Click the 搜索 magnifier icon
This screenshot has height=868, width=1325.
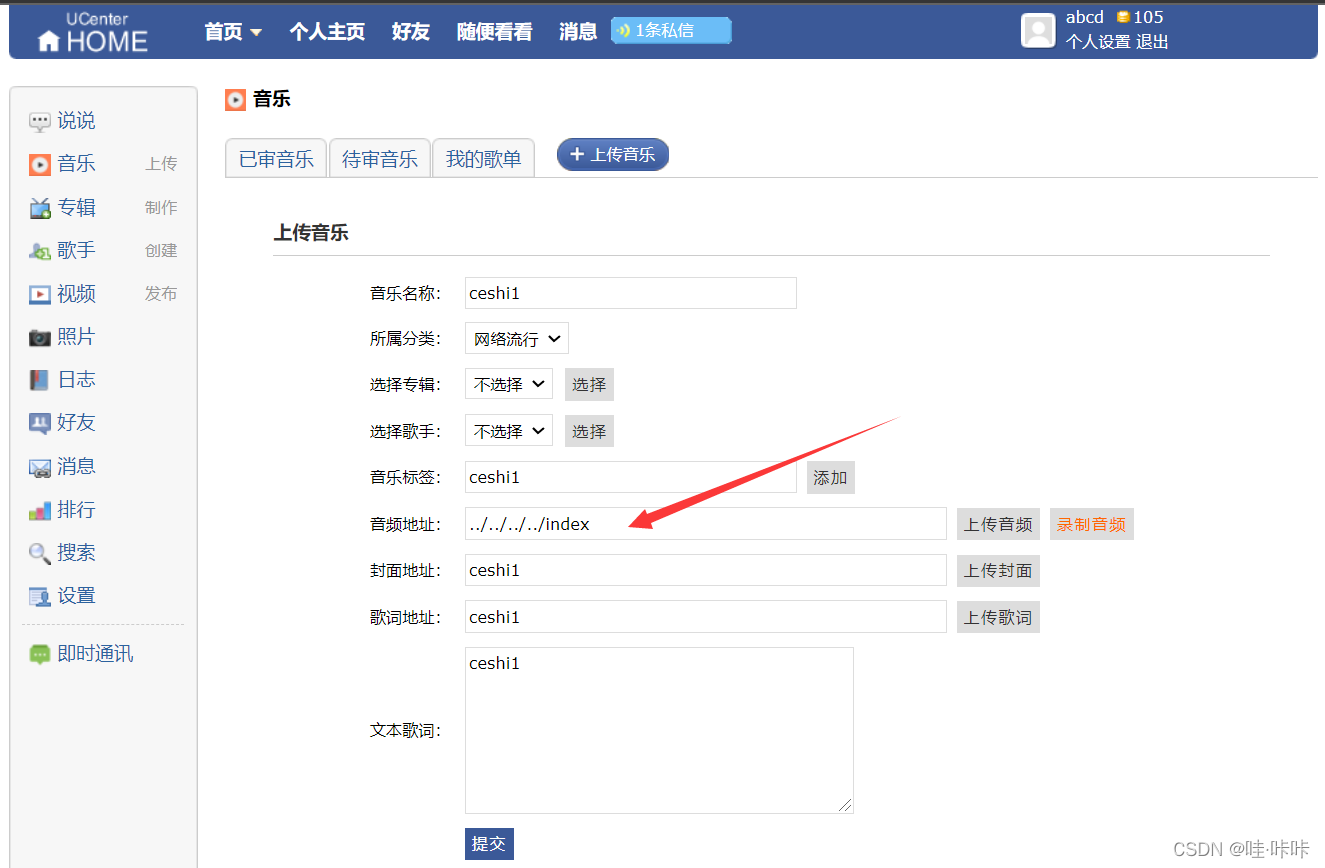tap(40, 552)
